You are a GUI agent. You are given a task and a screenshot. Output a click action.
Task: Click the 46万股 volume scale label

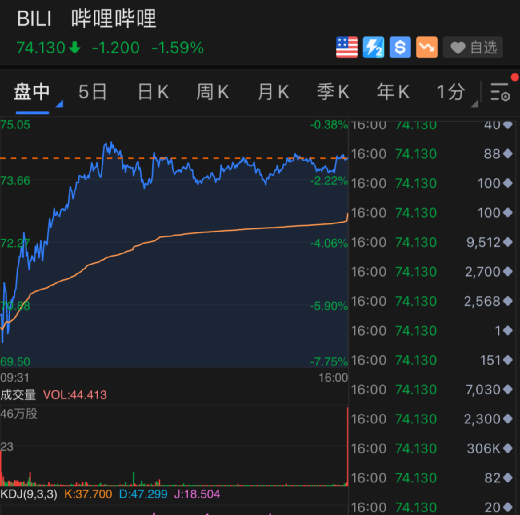pos(19,414)
